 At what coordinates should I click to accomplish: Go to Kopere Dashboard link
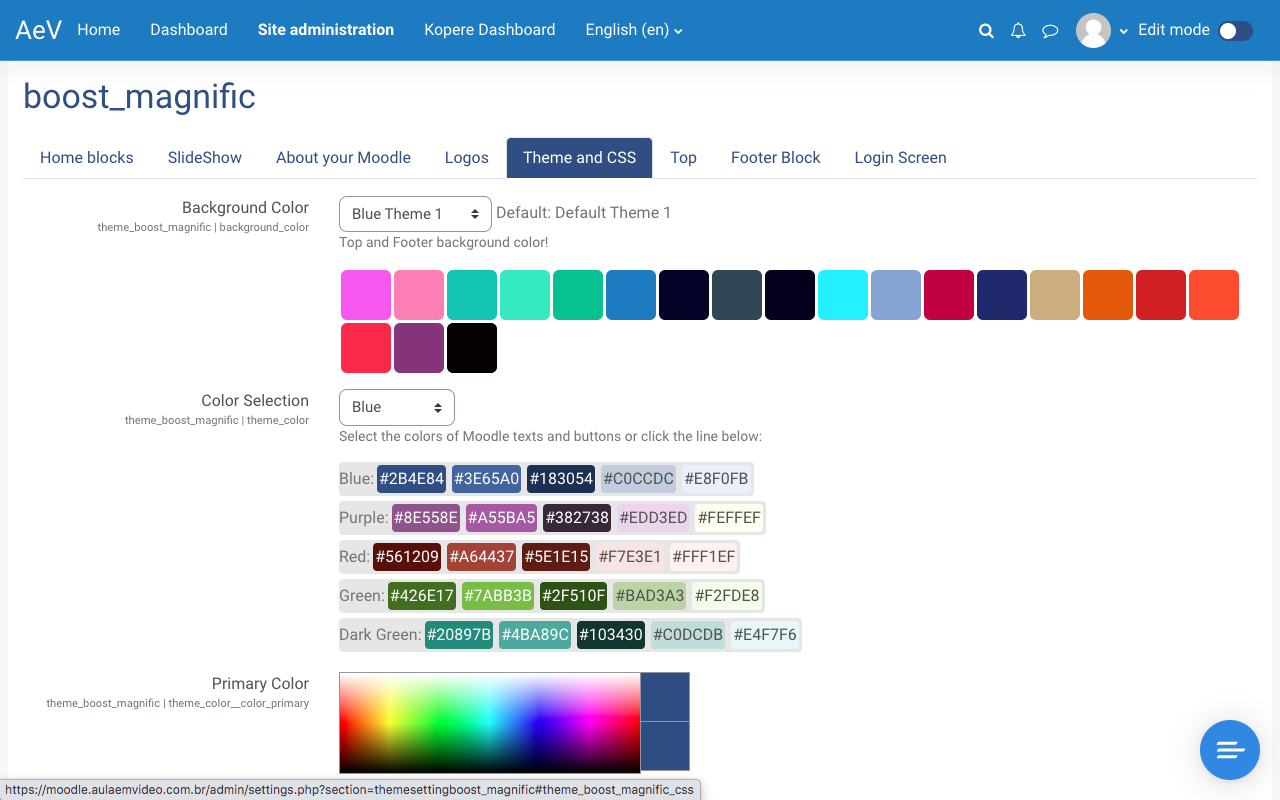pyautogui.click(x=489, y=30)
